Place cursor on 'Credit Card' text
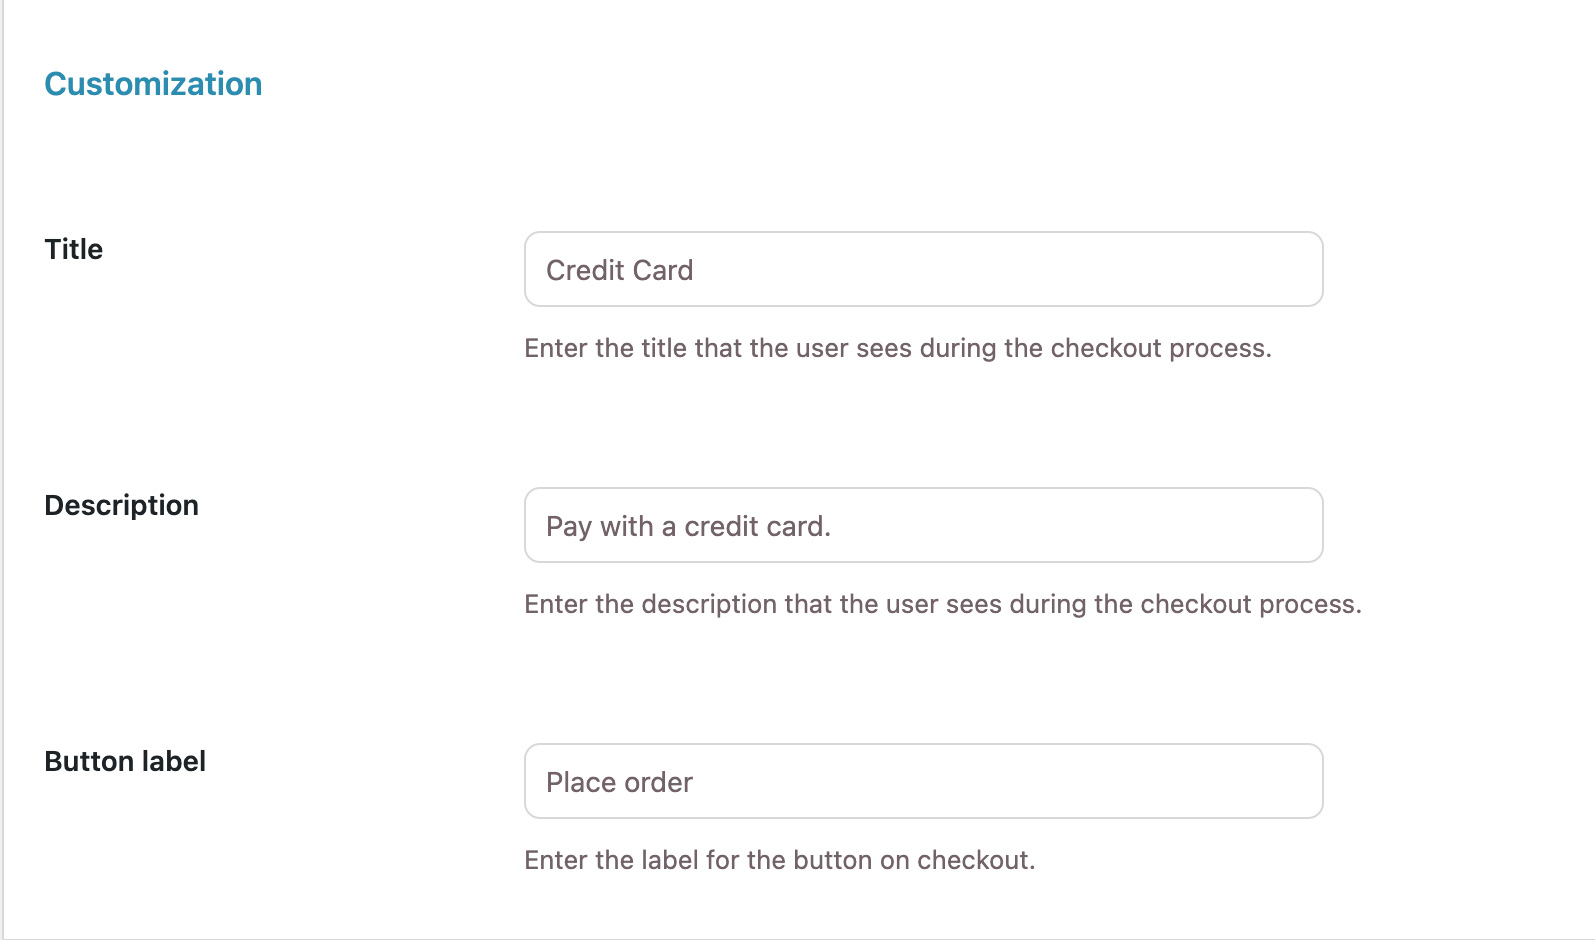Viewport: 1595px width, 940px height. [x=619, y=270]
